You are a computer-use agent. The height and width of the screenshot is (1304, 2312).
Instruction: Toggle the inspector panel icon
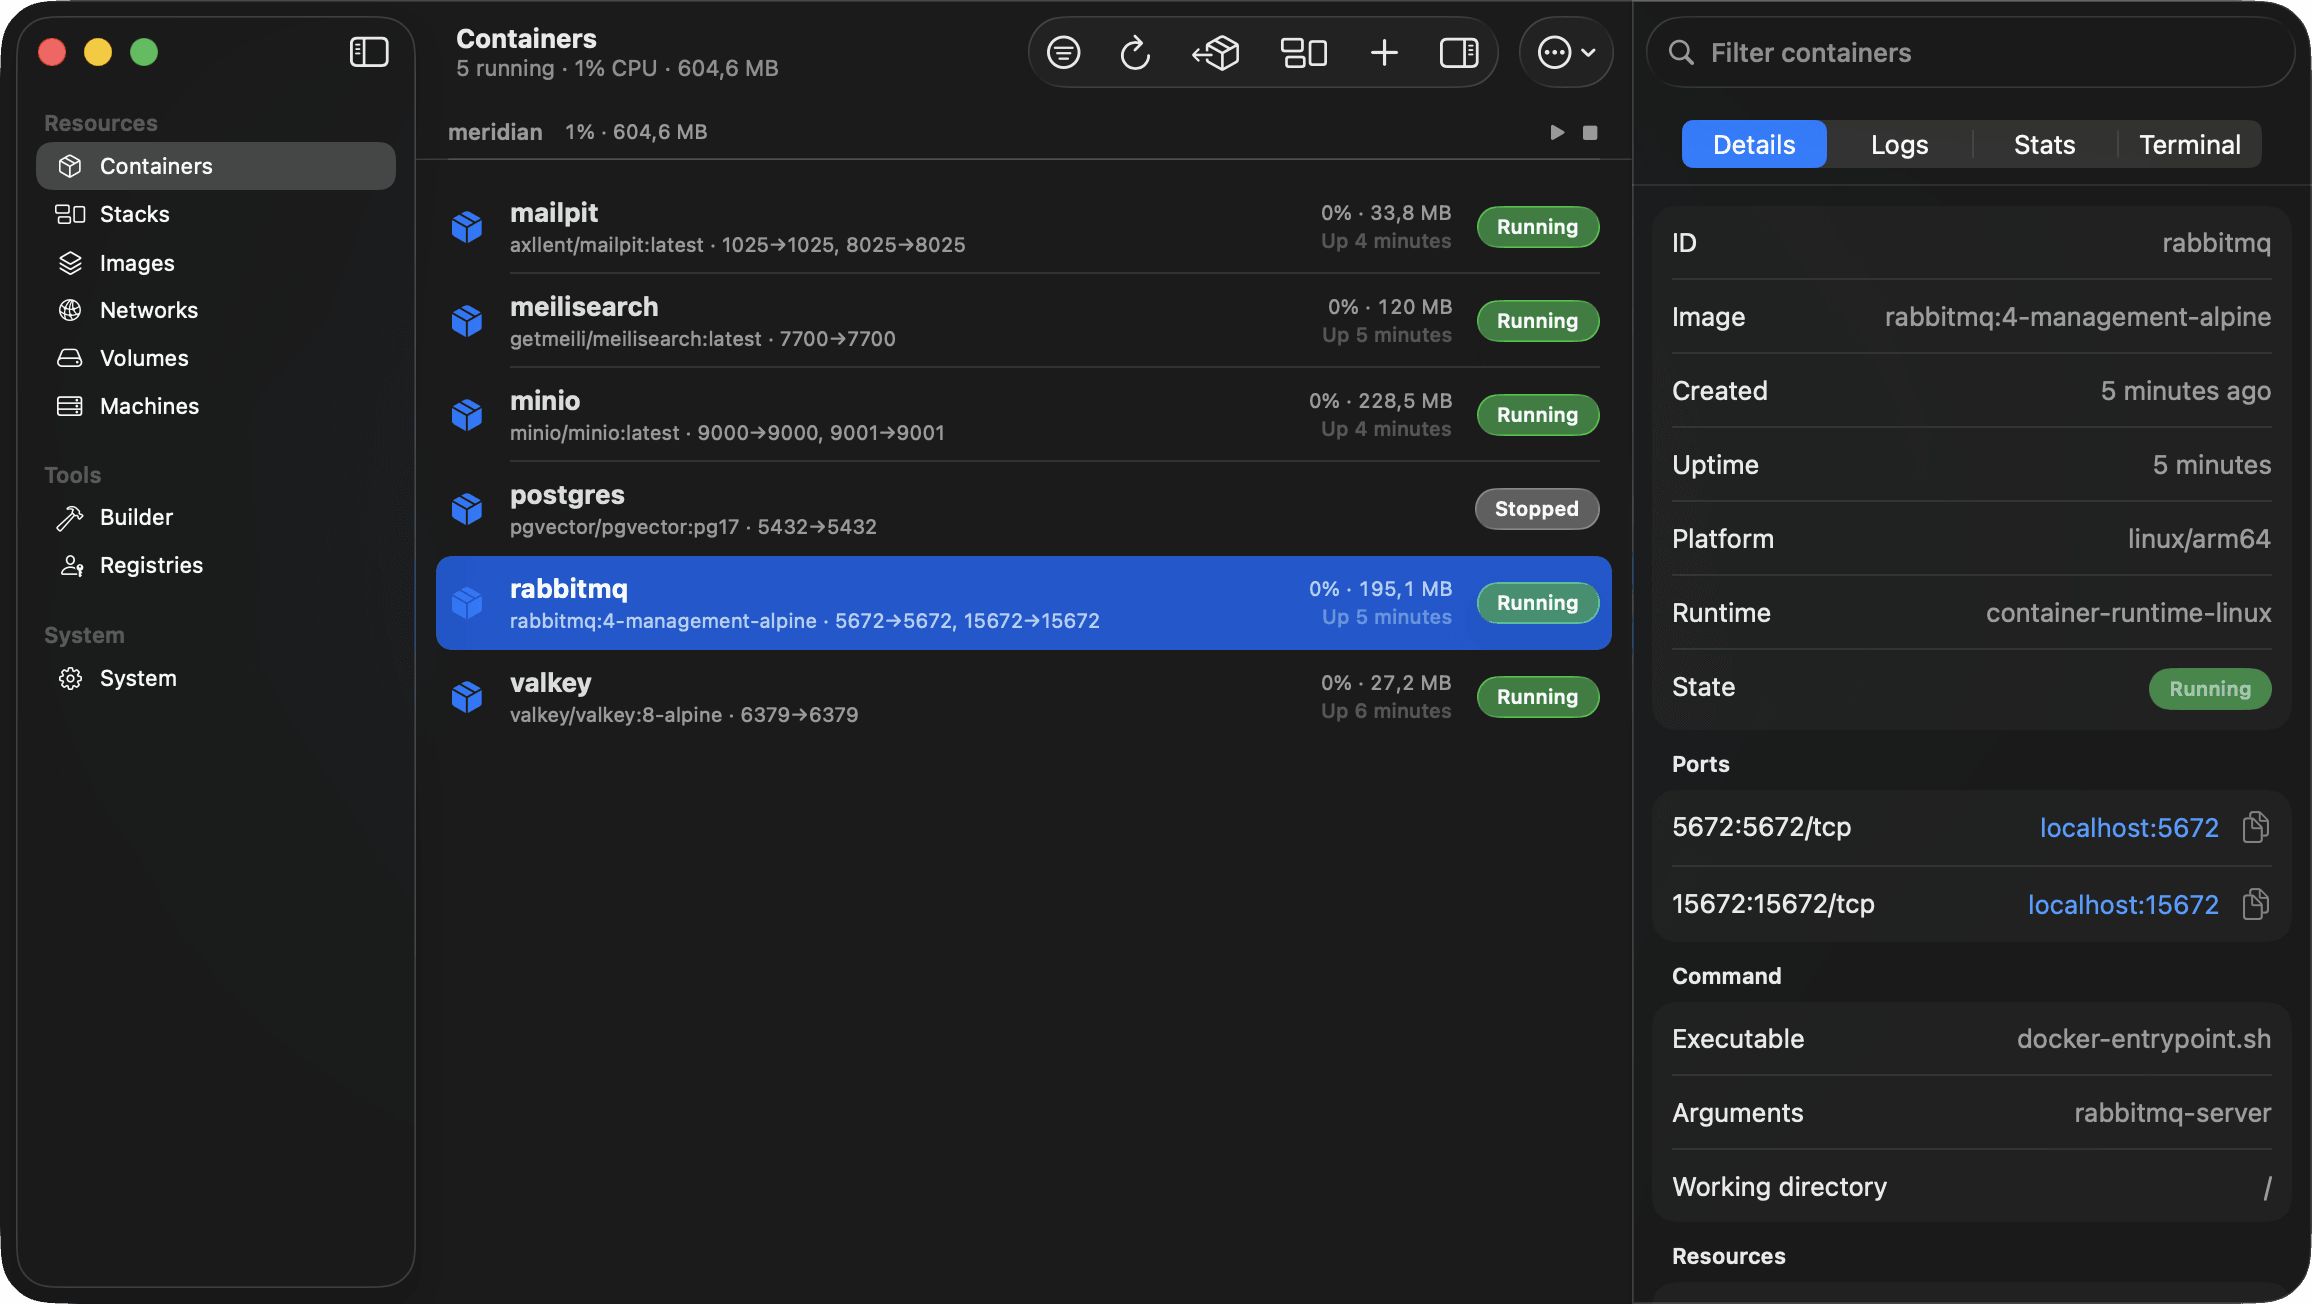point(1459,52)
